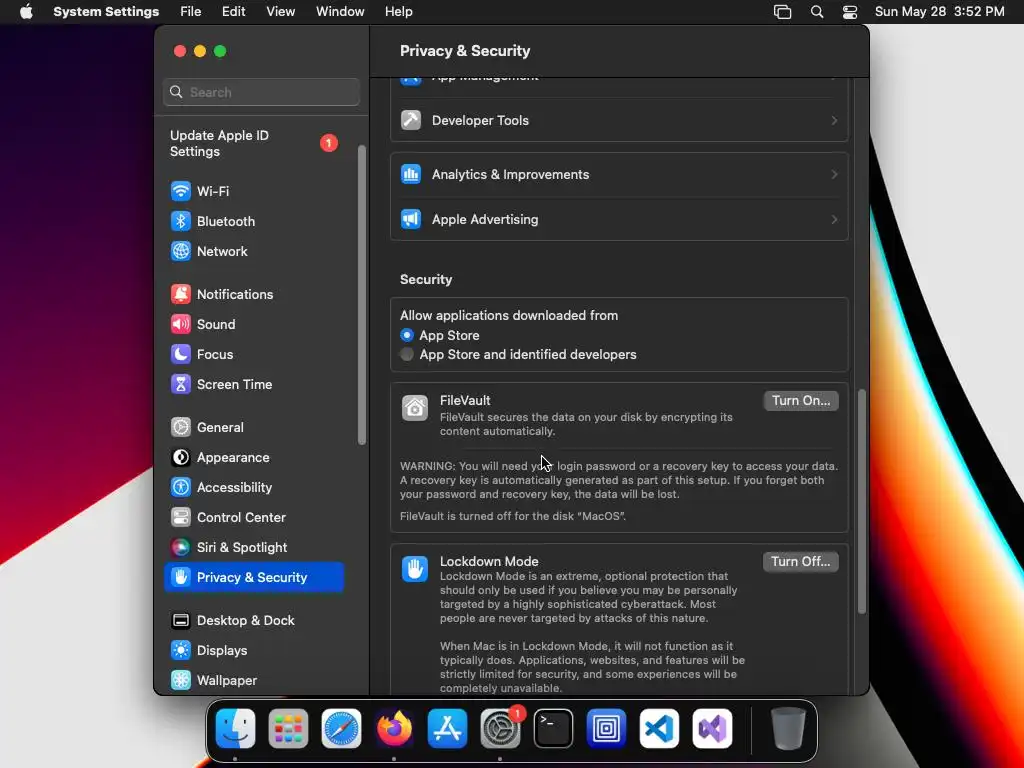Launch Visual Studio purple icon in Dock
1024x768 pixels.
point(712,728)
